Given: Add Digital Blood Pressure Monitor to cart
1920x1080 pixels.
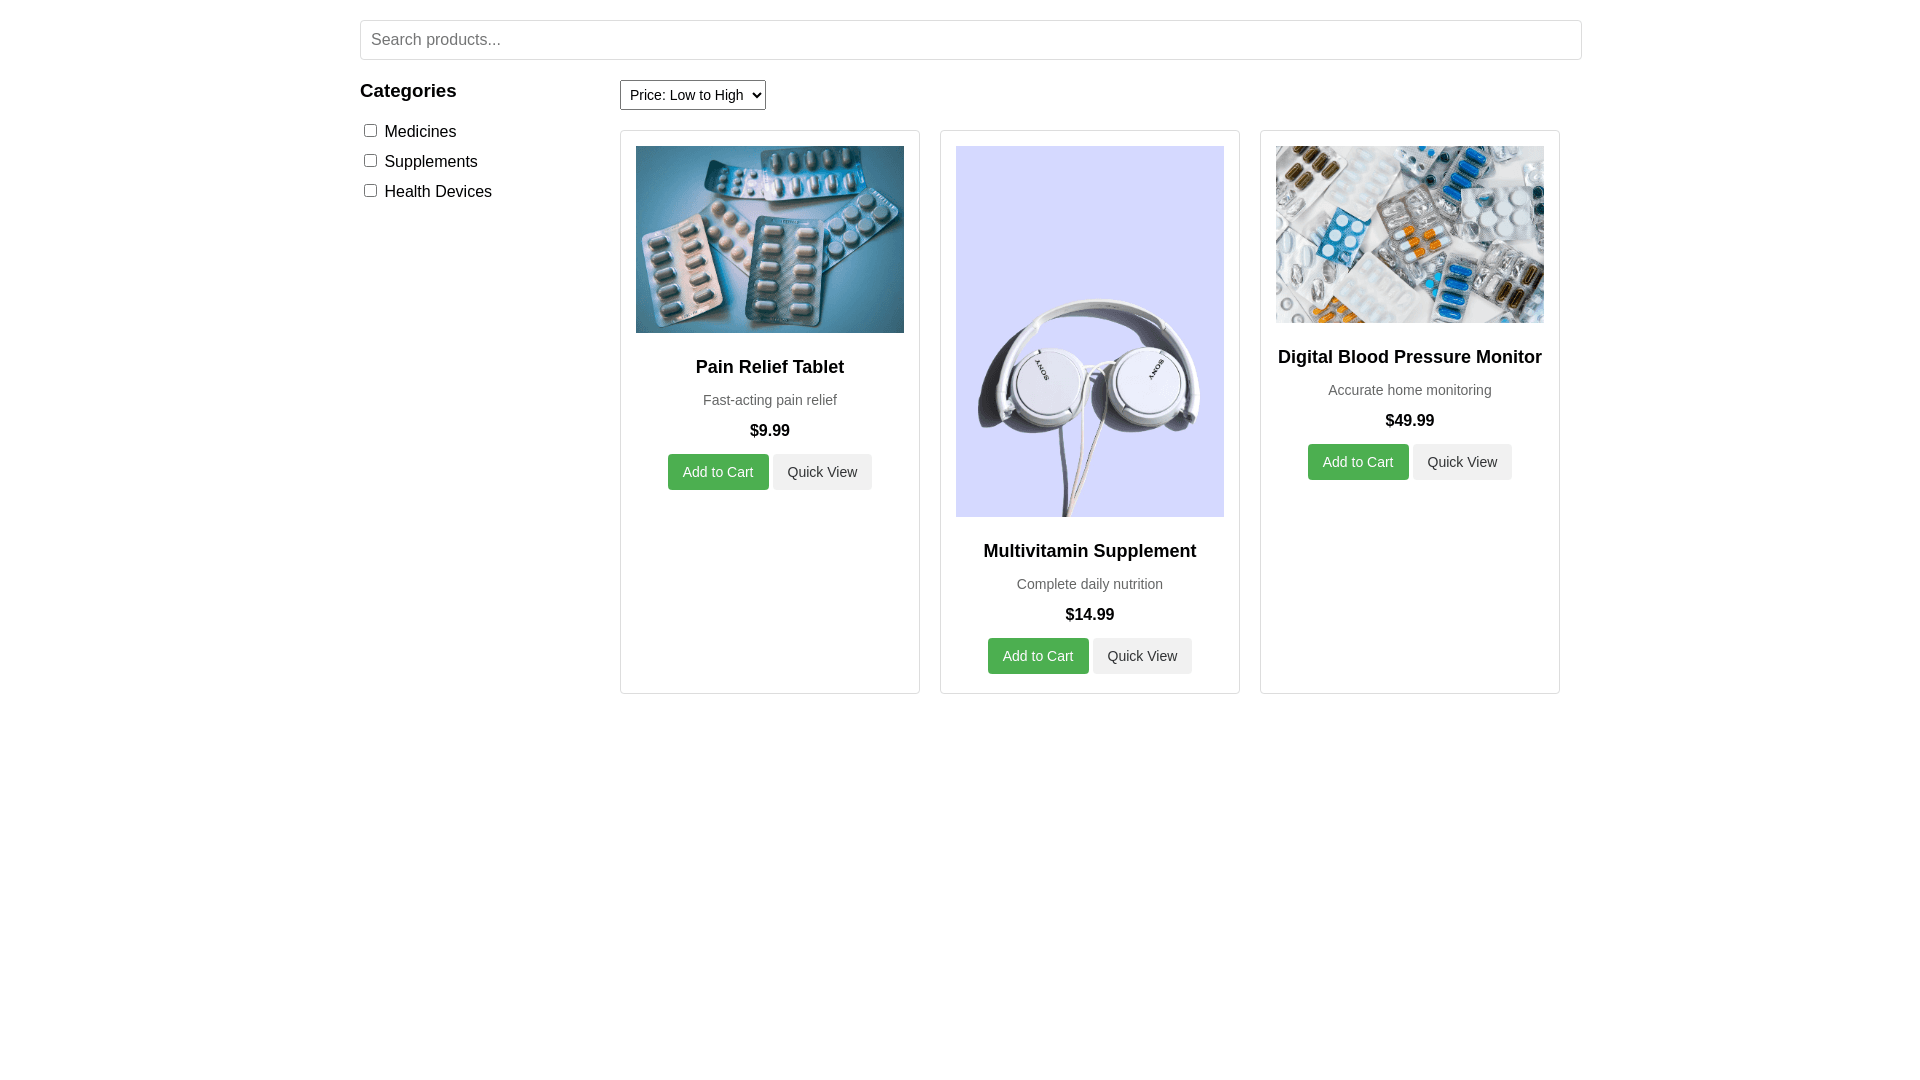Looking at the screenshot, I should pos(1357,462).
